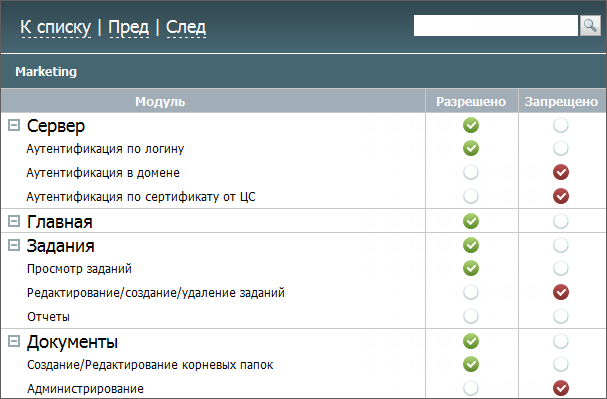Select Разрешено for Сервер
Screen dimensions: 607x399
click(471, 125)
